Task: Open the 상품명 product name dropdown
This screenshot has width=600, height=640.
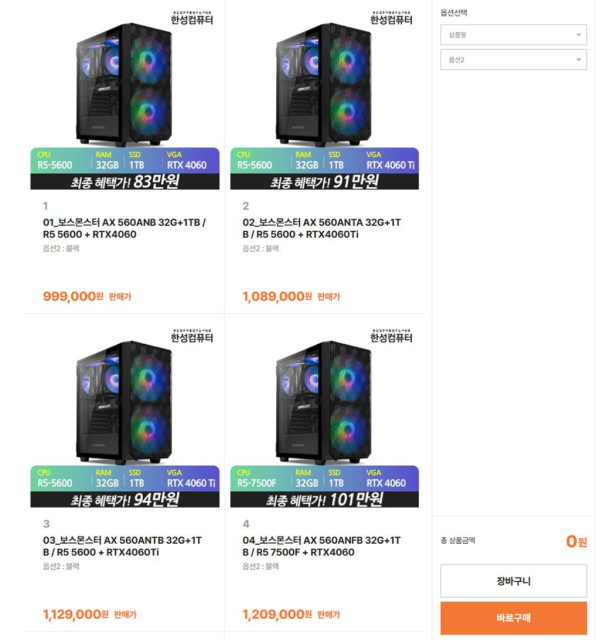Action: point(513,35)
